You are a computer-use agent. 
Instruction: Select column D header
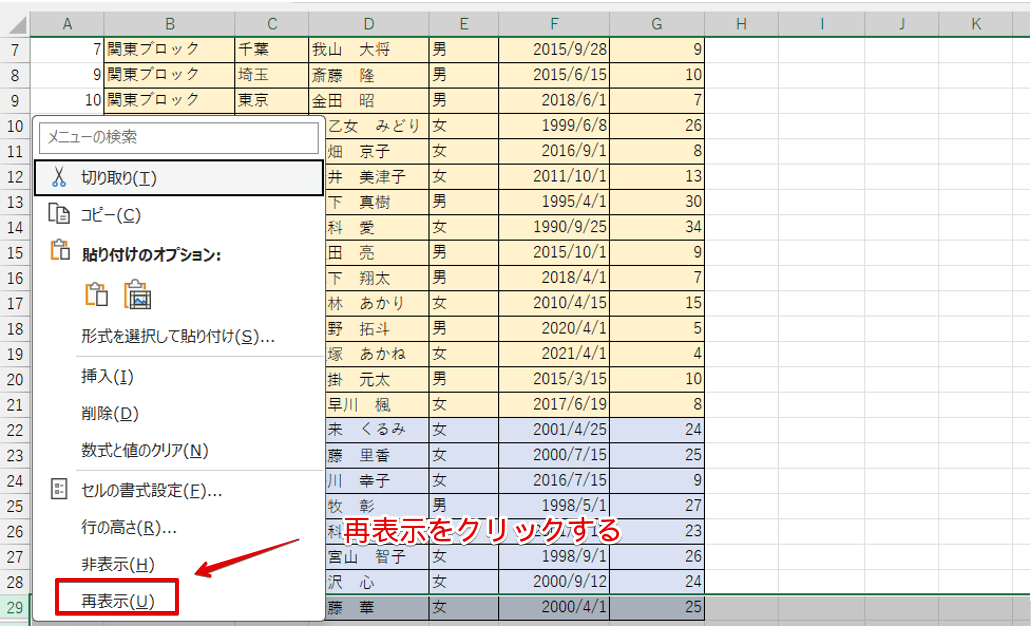click(369, 24)
